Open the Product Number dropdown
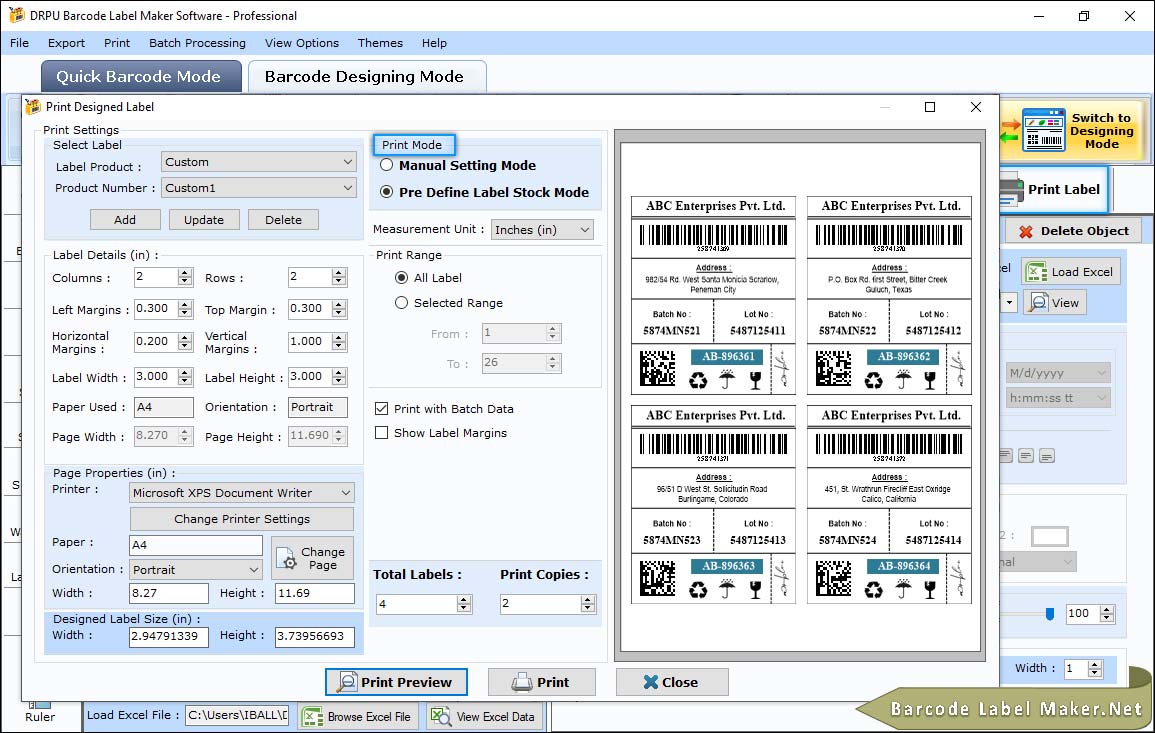Image resolution: width=1155 pixels, height=733 pixels. tap(259, 188)
